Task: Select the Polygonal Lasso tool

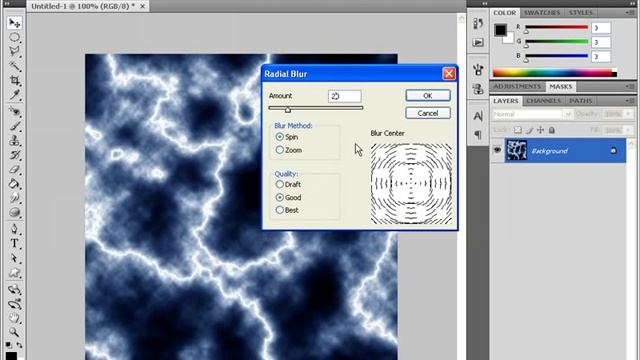Action: coord(14,51)
